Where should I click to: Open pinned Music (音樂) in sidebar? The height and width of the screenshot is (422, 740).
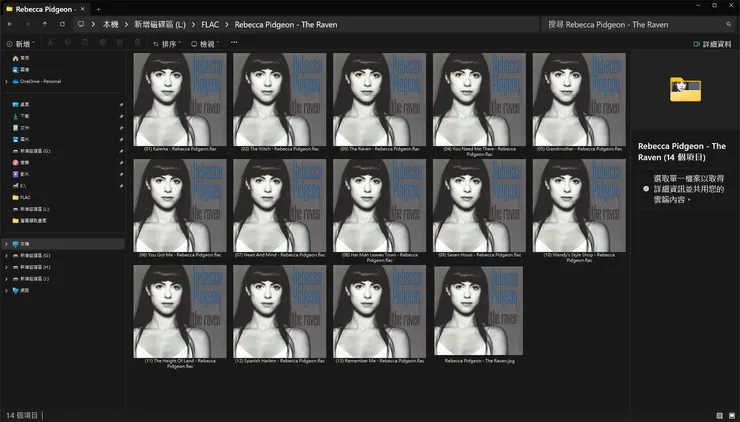[21, 162]
